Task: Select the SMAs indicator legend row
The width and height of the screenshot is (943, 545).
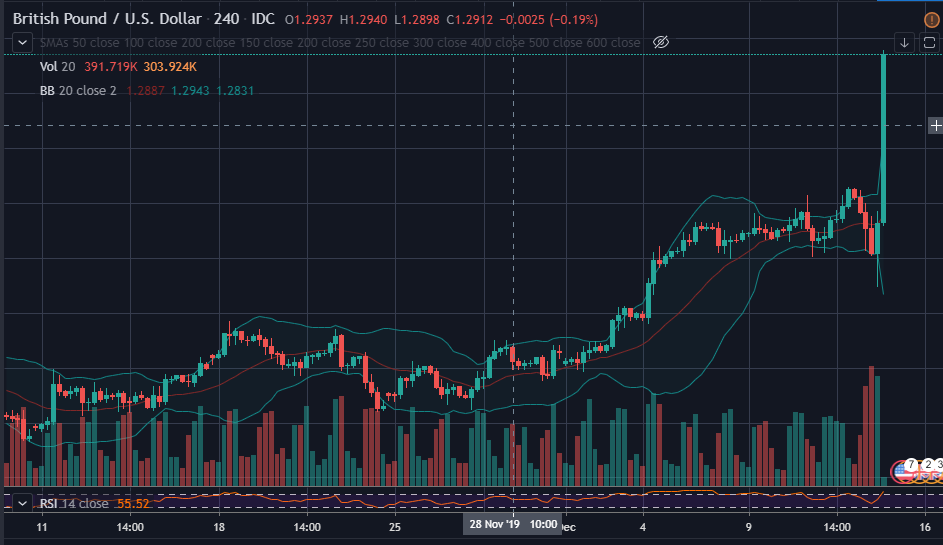Action: click(340, 43)
